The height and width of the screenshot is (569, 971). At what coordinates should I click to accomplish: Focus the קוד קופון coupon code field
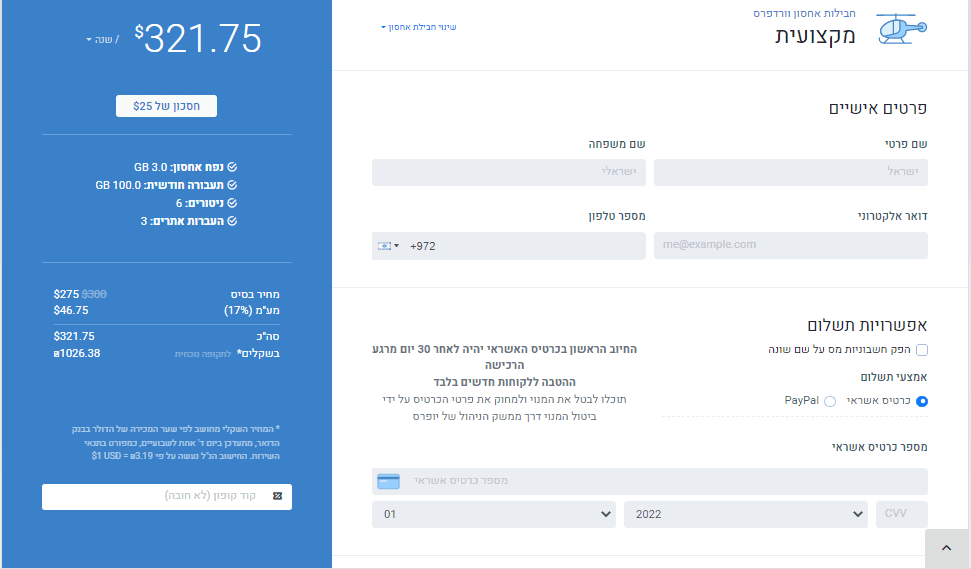click(x=167, y=497)
